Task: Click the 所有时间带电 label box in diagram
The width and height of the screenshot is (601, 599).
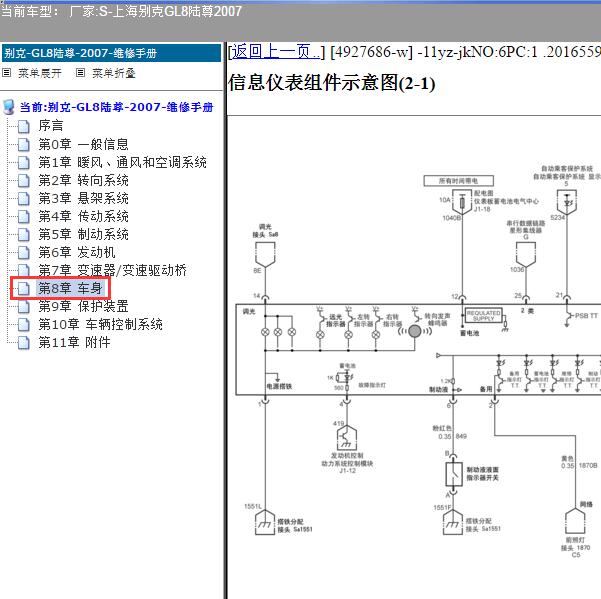Action: point(458,181)
